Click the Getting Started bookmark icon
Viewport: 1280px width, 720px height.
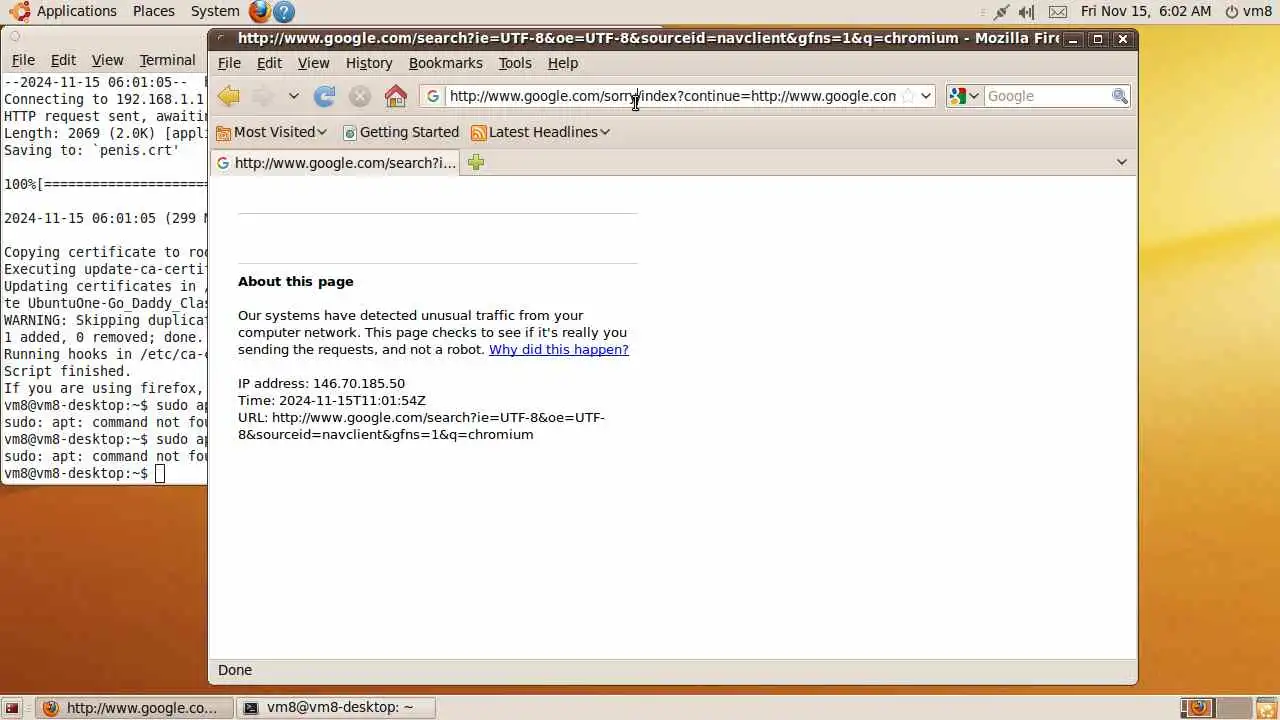tap(349, 132)
